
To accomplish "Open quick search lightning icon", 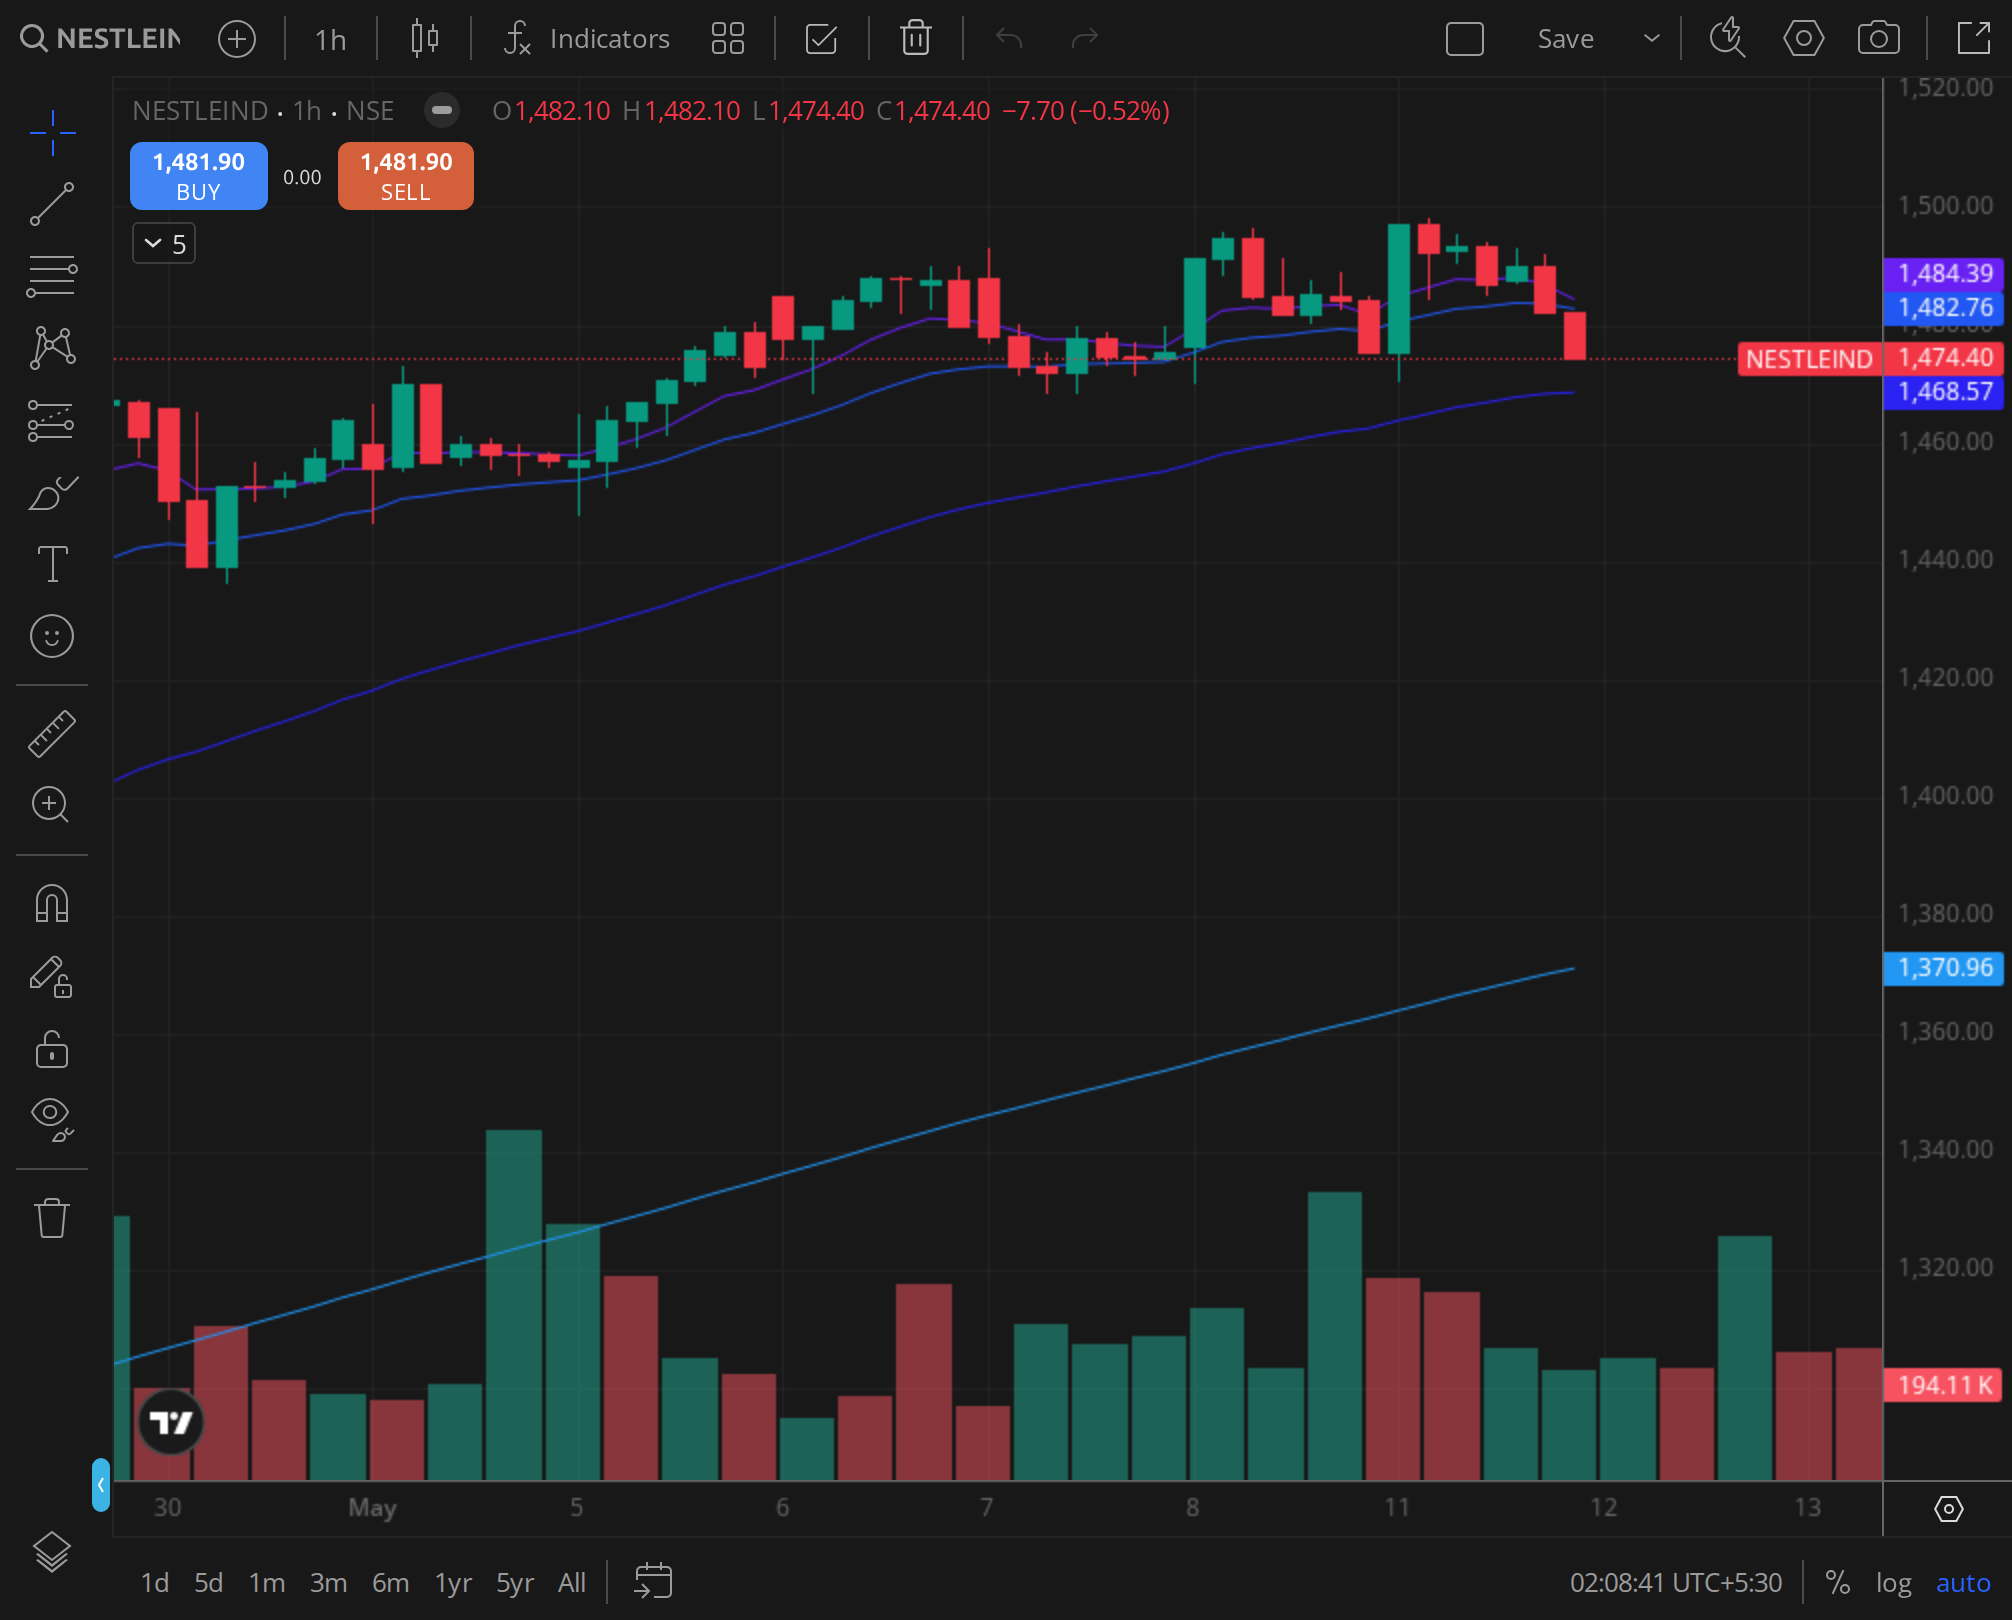I will pos(1727,39).
